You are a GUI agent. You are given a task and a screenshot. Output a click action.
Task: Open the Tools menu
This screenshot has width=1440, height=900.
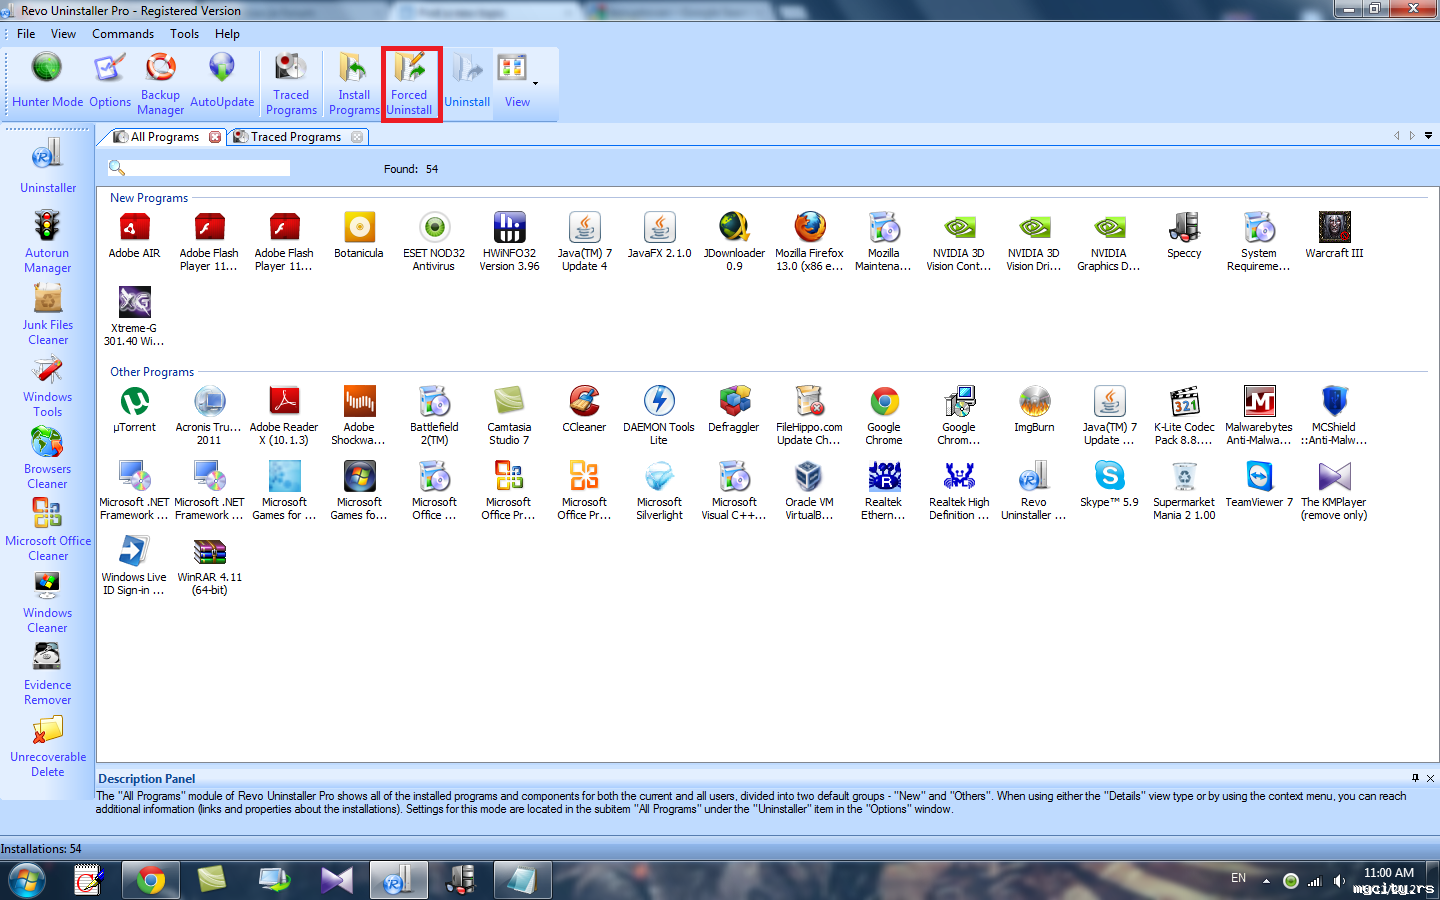point(184,34)
